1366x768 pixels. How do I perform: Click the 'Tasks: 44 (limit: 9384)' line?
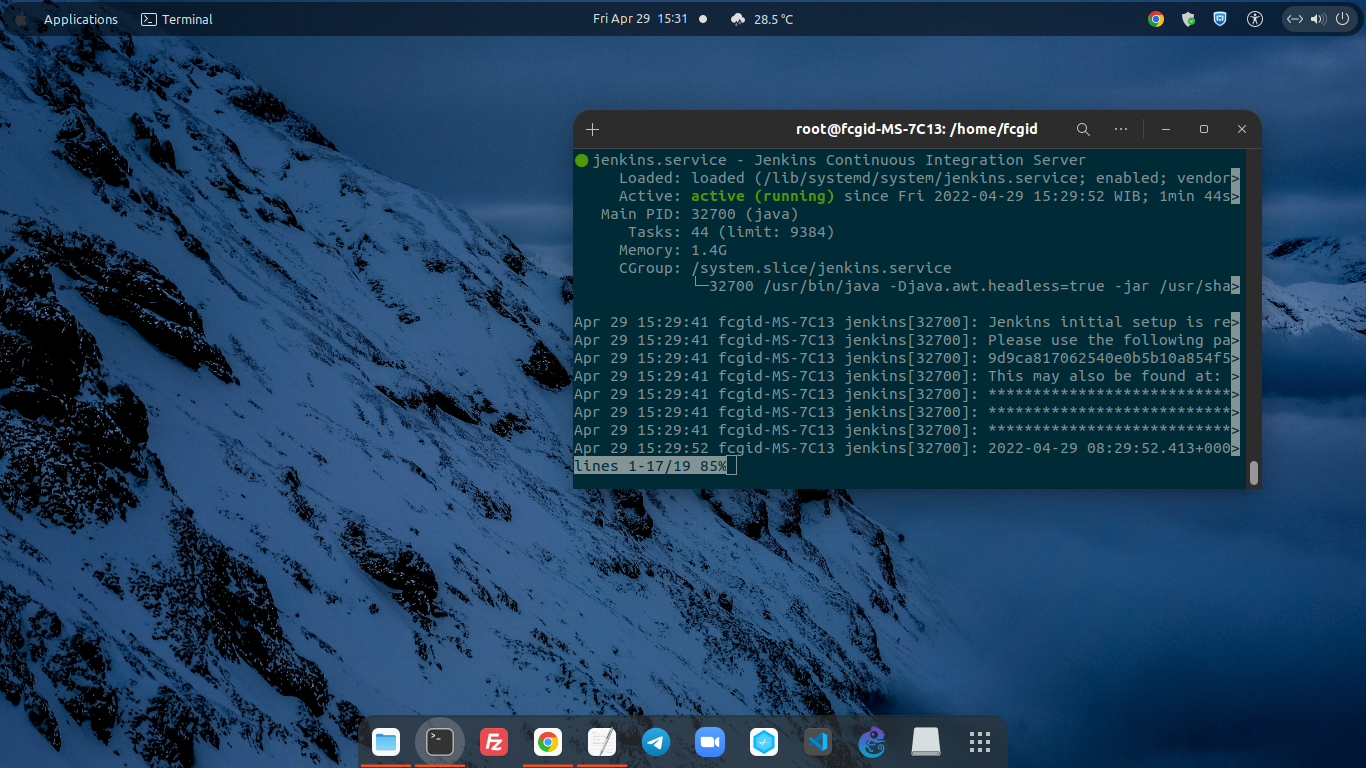[x=731, y=232]
